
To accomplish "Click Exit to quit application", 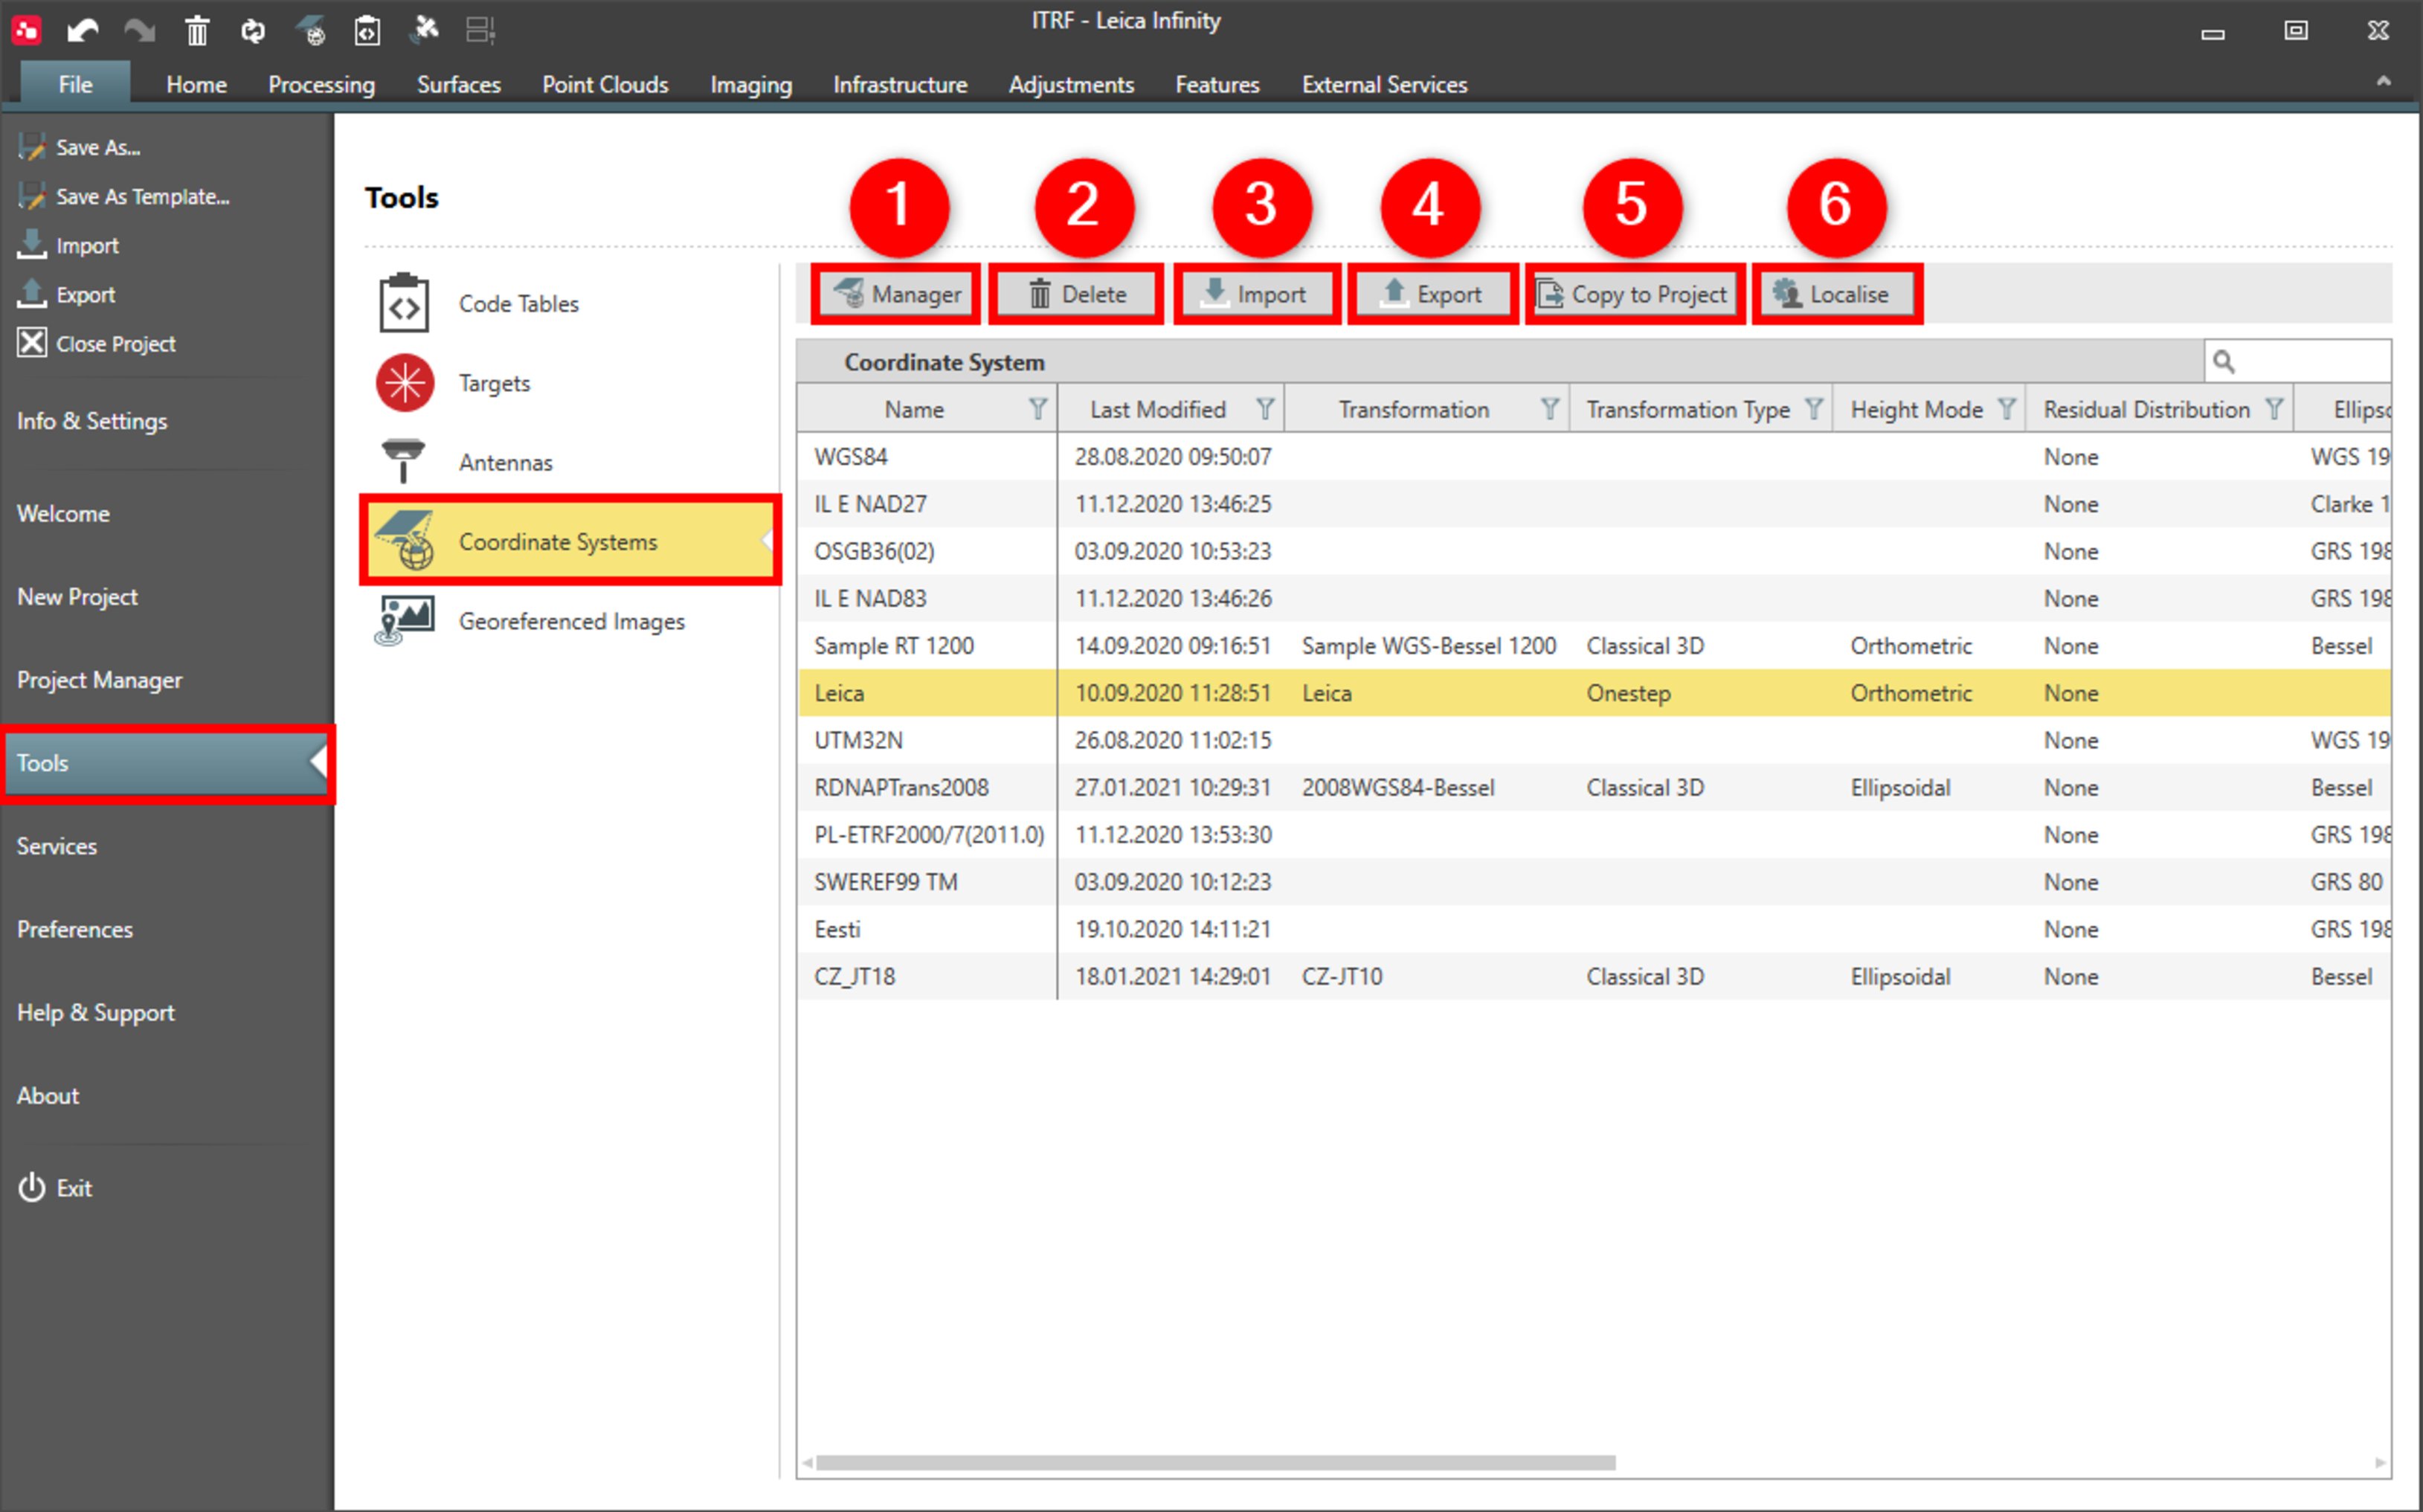I will (x=55, y=1187).
